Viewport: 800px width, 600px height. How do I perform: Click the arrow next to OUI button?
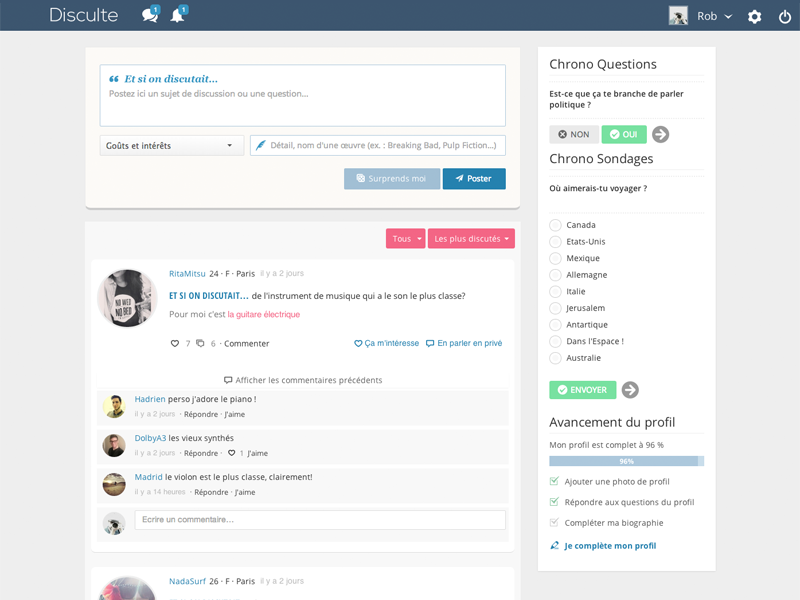point(660,134)
